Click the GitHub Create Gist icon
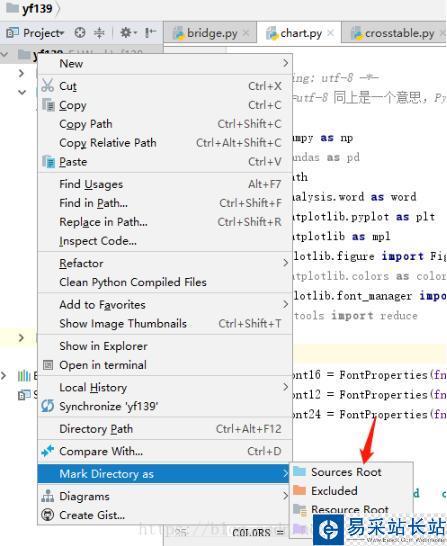The image size is (447, 546). pos(47,515)
